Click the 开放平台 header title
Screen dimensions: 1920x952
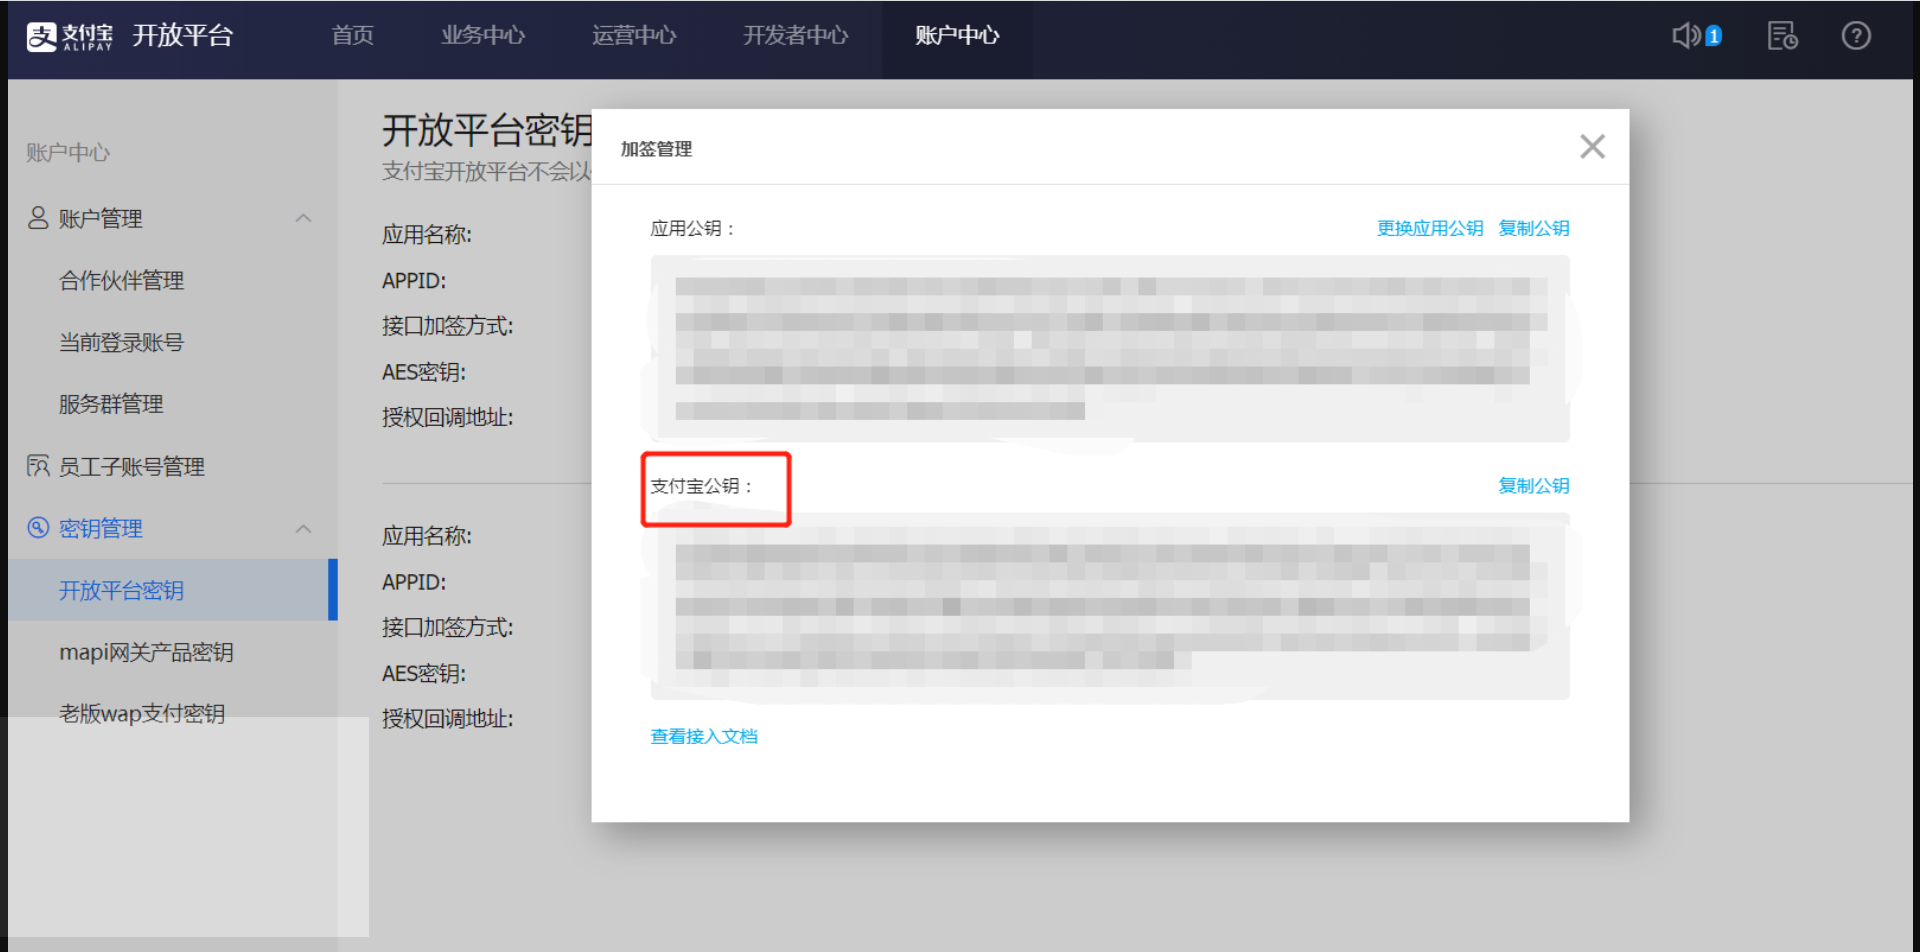pyautogui.click(x=183, y=36)
